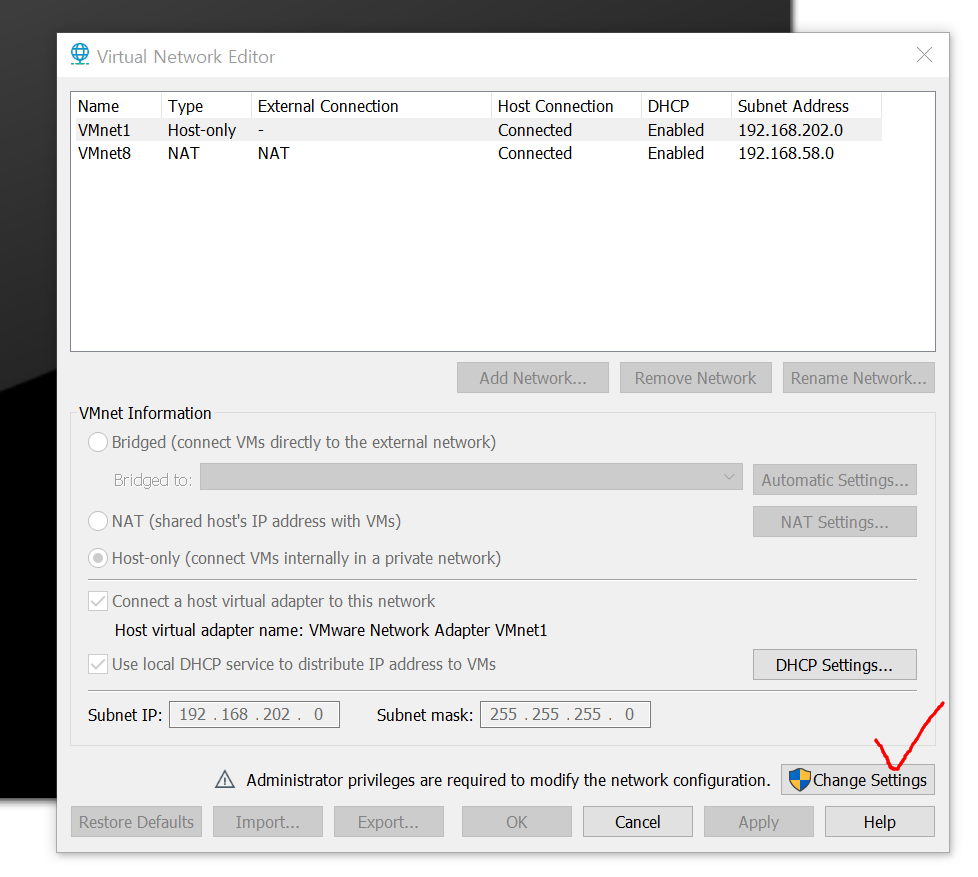This screenshot has width=978, height=877.
Task: Click the DHCP column header
Action: click(686, 106)
